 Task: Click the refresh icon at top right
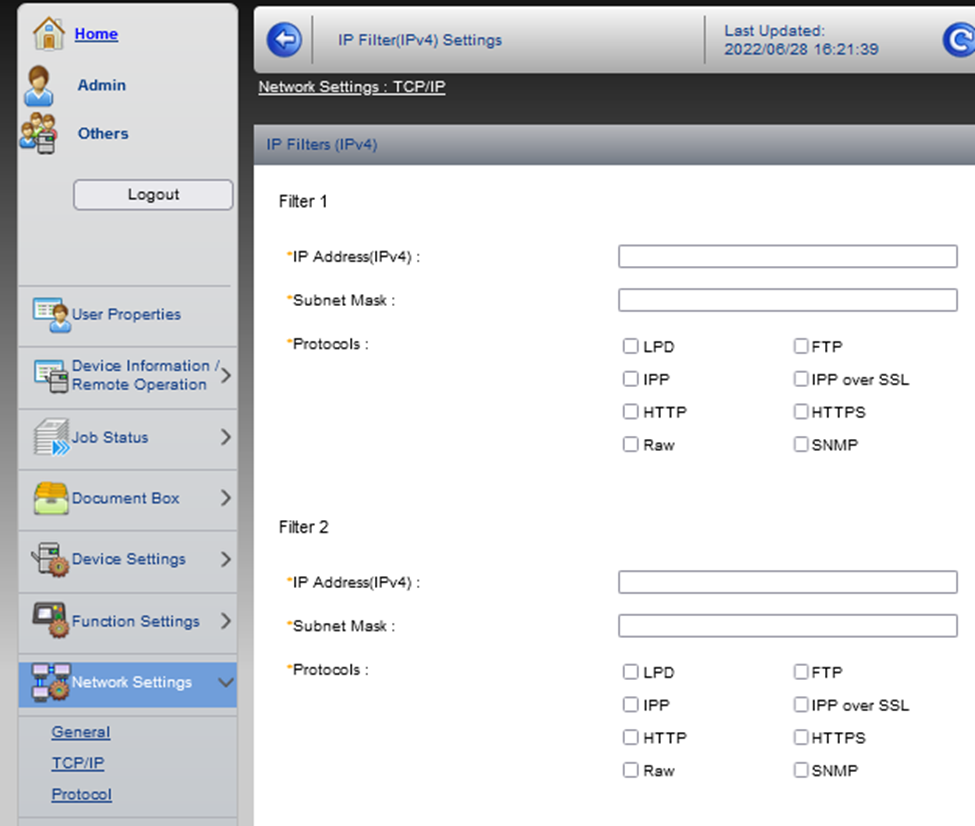point(959,39)
